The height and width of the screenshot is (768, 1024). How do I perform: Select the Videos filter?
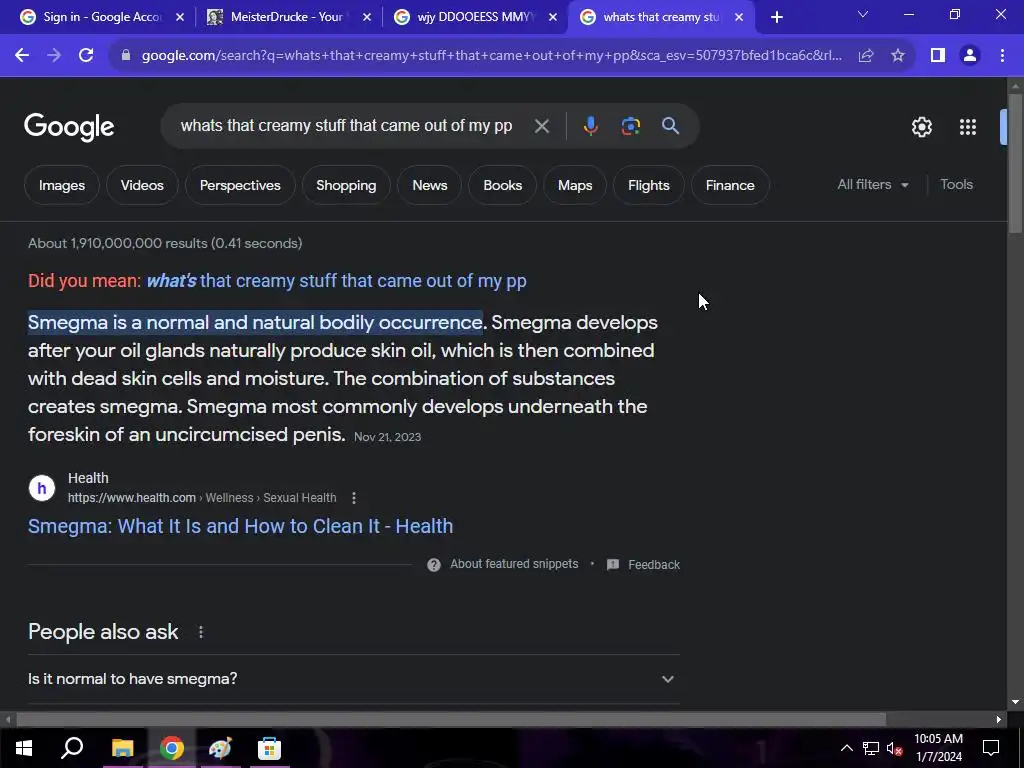coord(142,185)
